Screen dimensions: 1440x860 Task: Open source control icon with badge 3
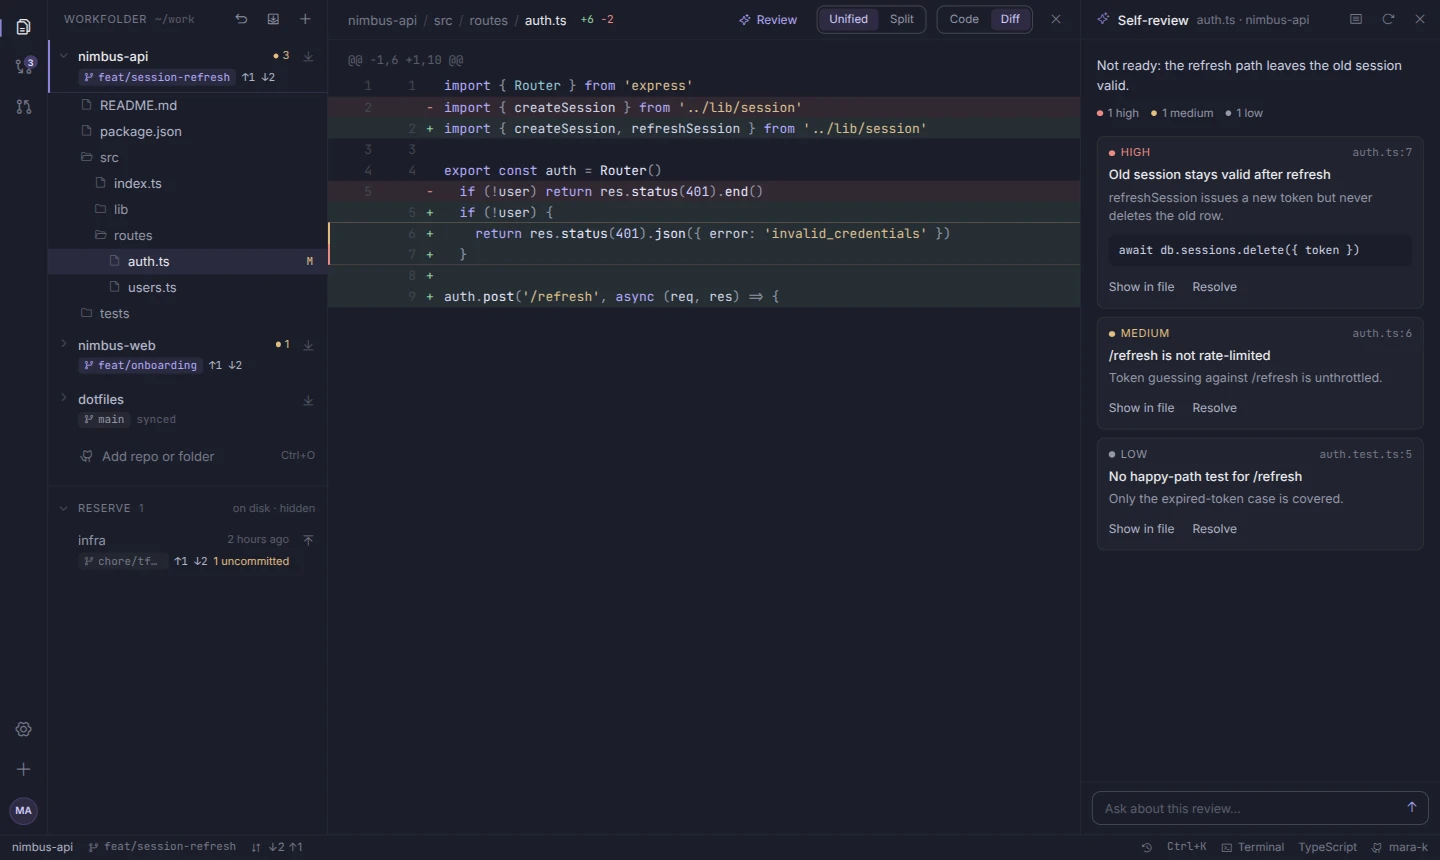(25, 67)
